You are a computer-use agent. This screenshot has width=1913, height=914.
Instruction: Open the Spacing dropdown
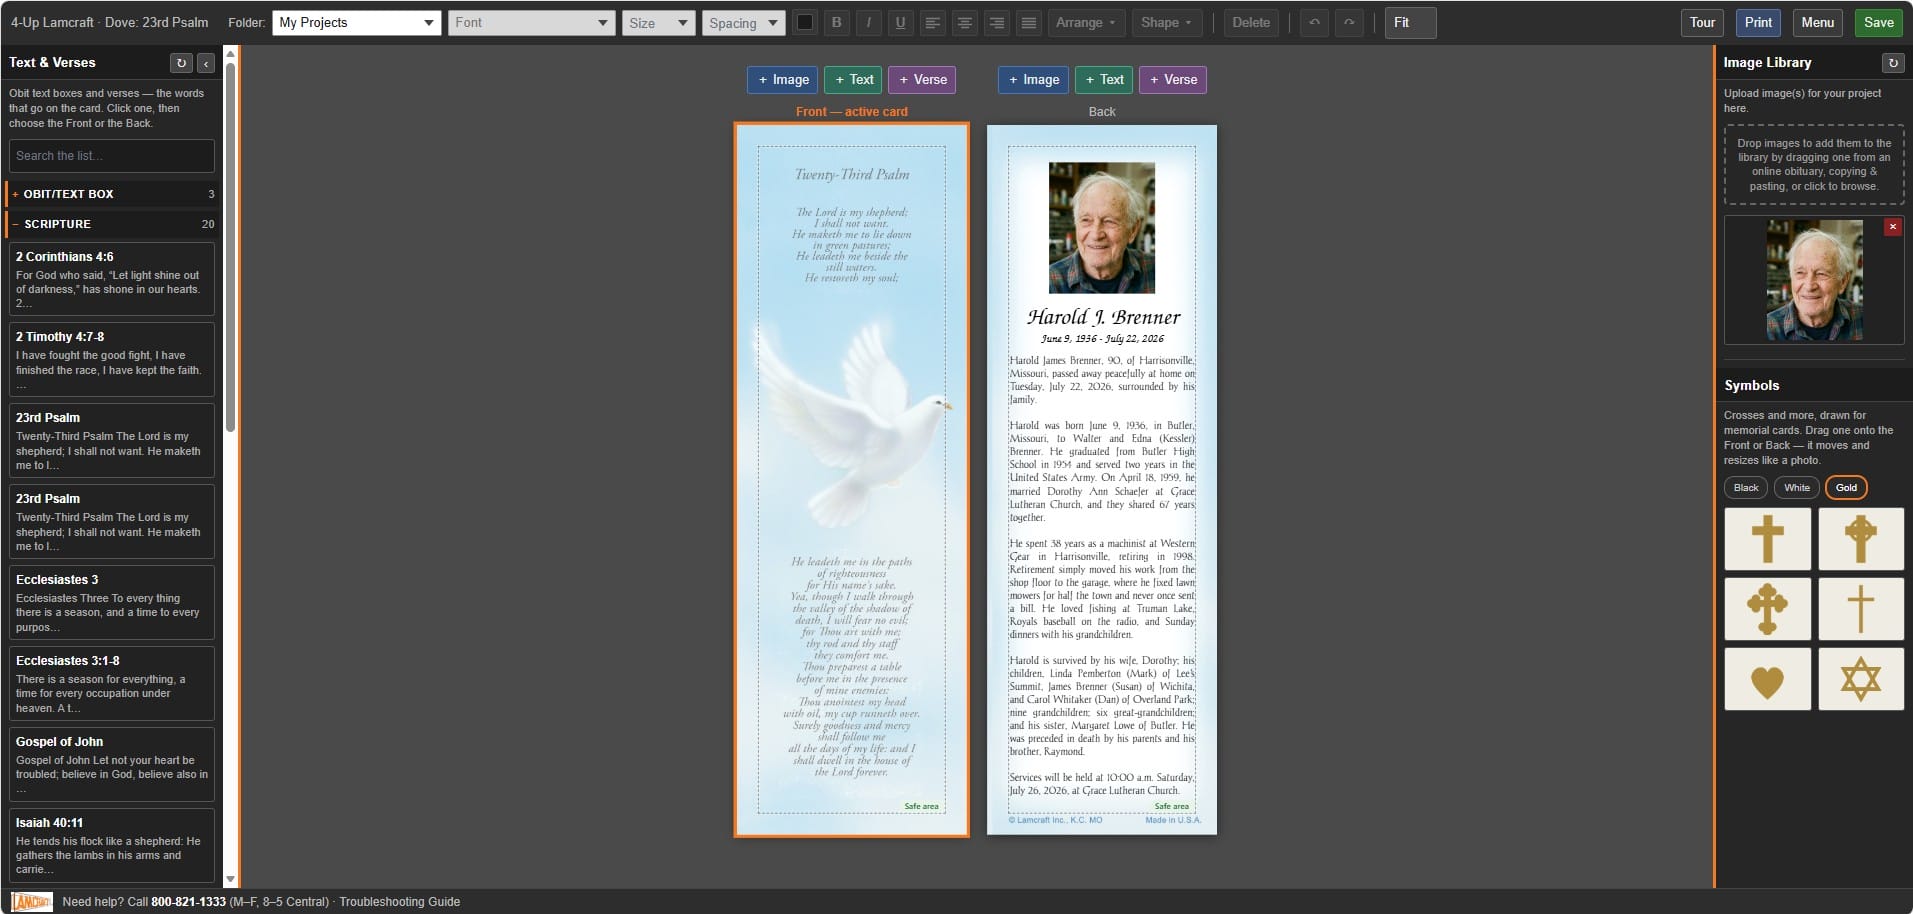pos(743,22)
